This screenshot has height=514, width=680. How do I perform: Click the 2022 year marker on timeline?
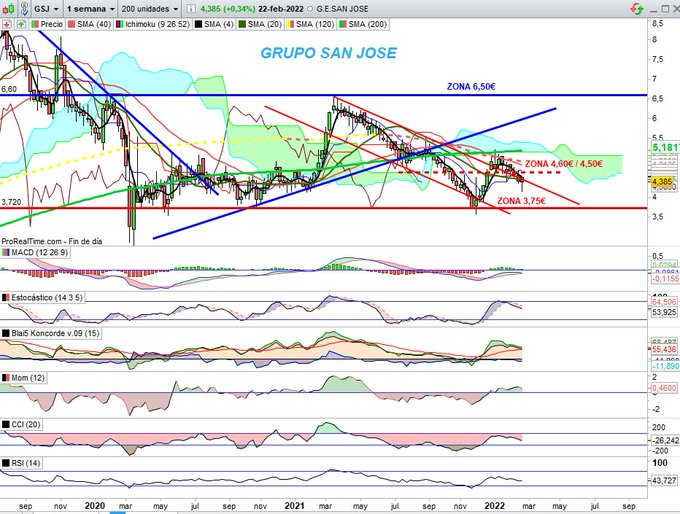coord(494,506)
